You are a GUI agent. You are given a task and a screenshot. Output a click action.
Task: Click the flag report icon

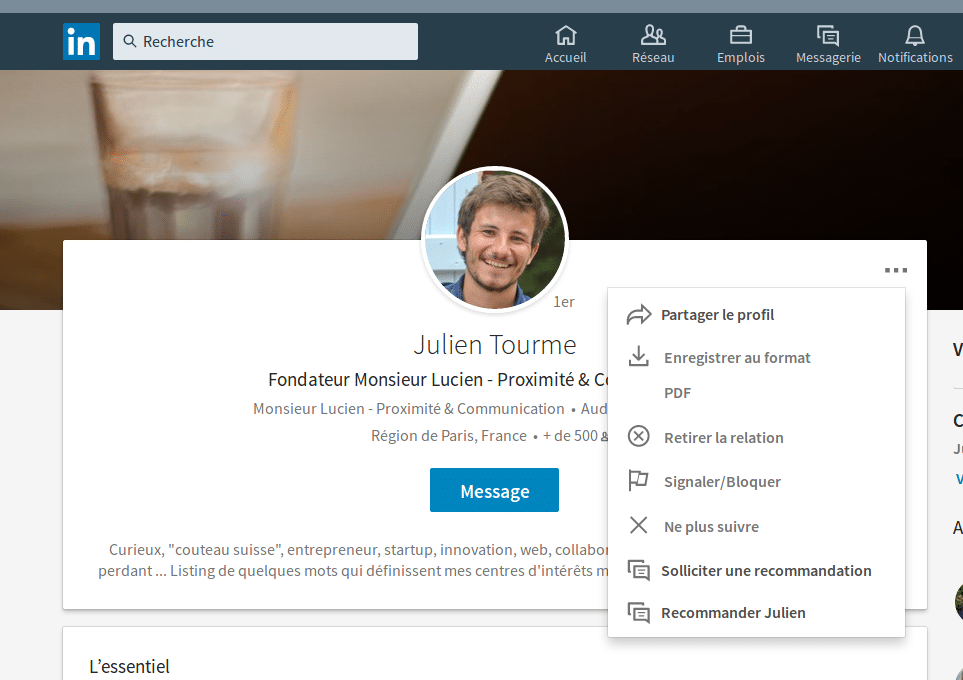[639, 480]
